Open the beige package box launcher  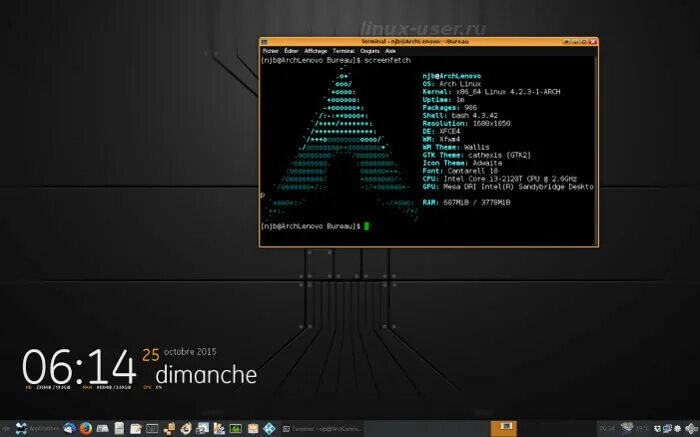pos(253,429)
